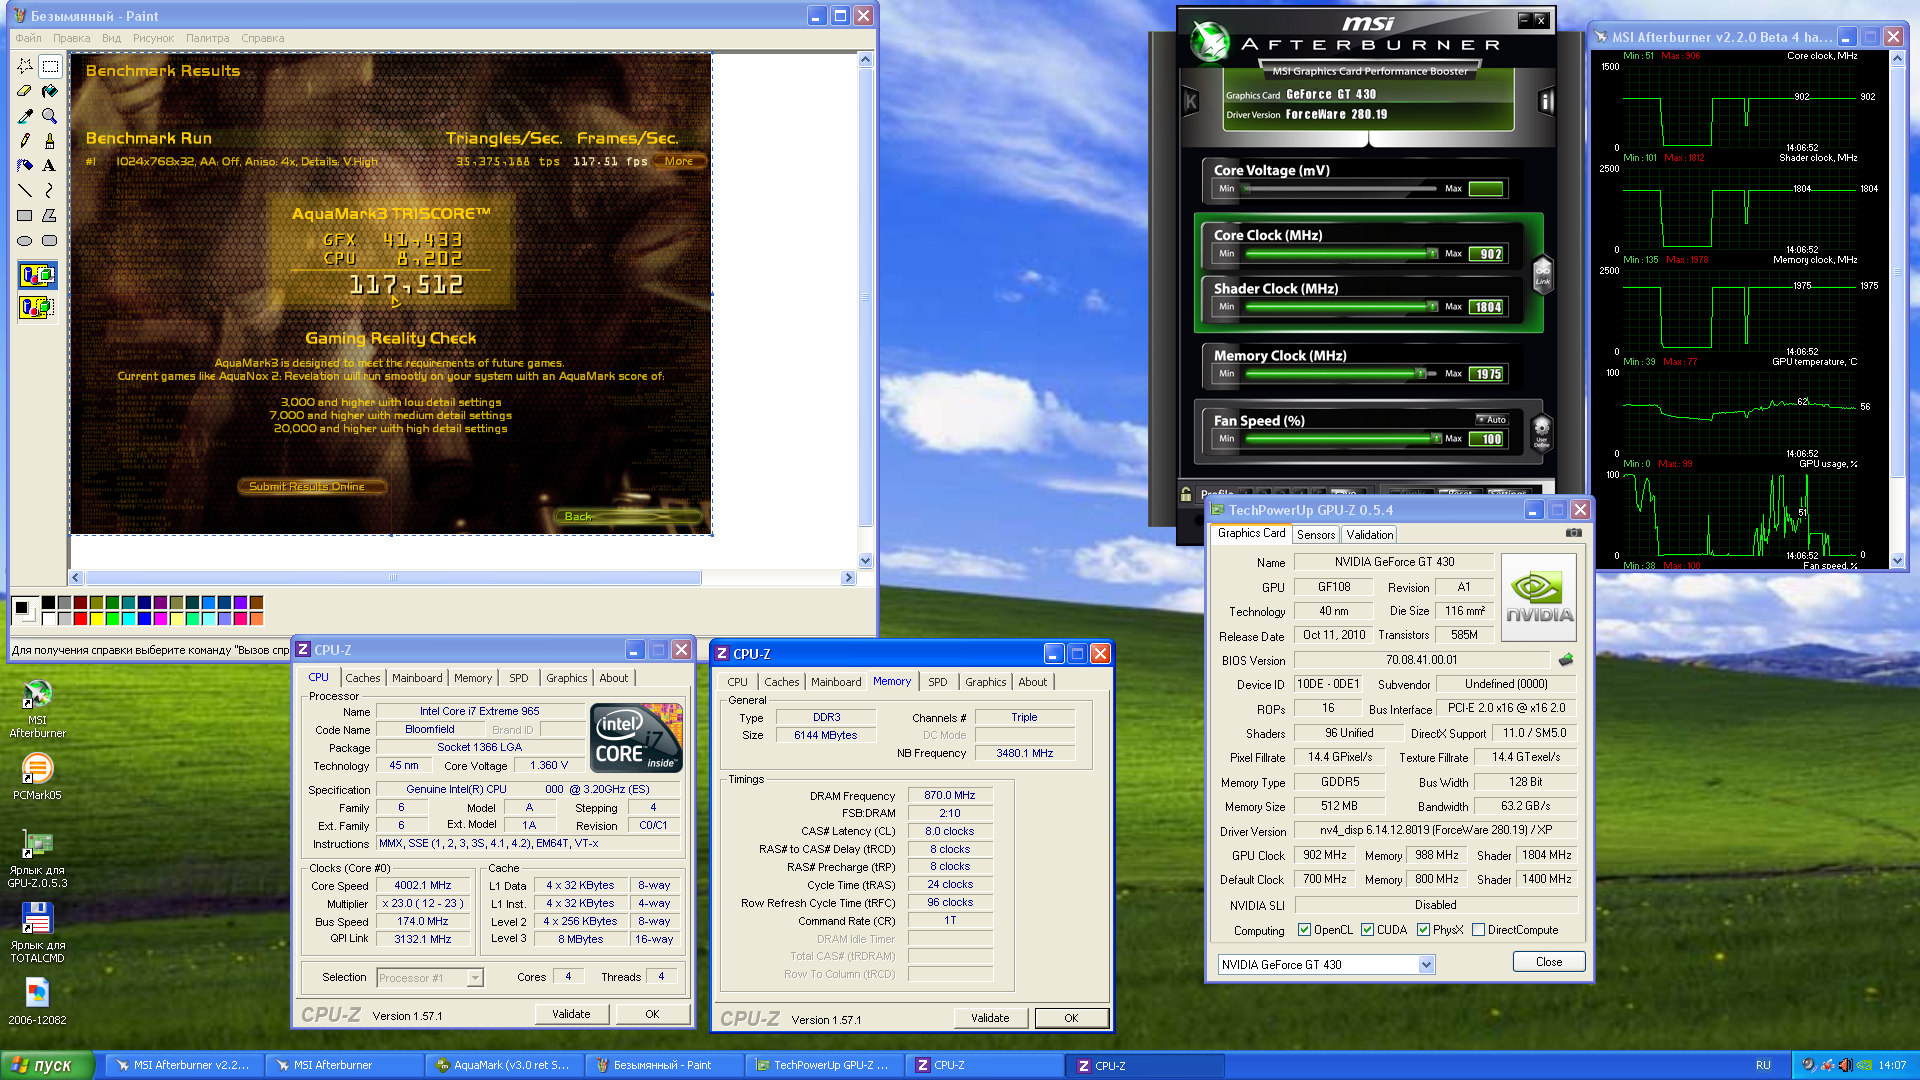Select the Curve tool in Paint
The image size is (1920, 1080).
point(50,190)
